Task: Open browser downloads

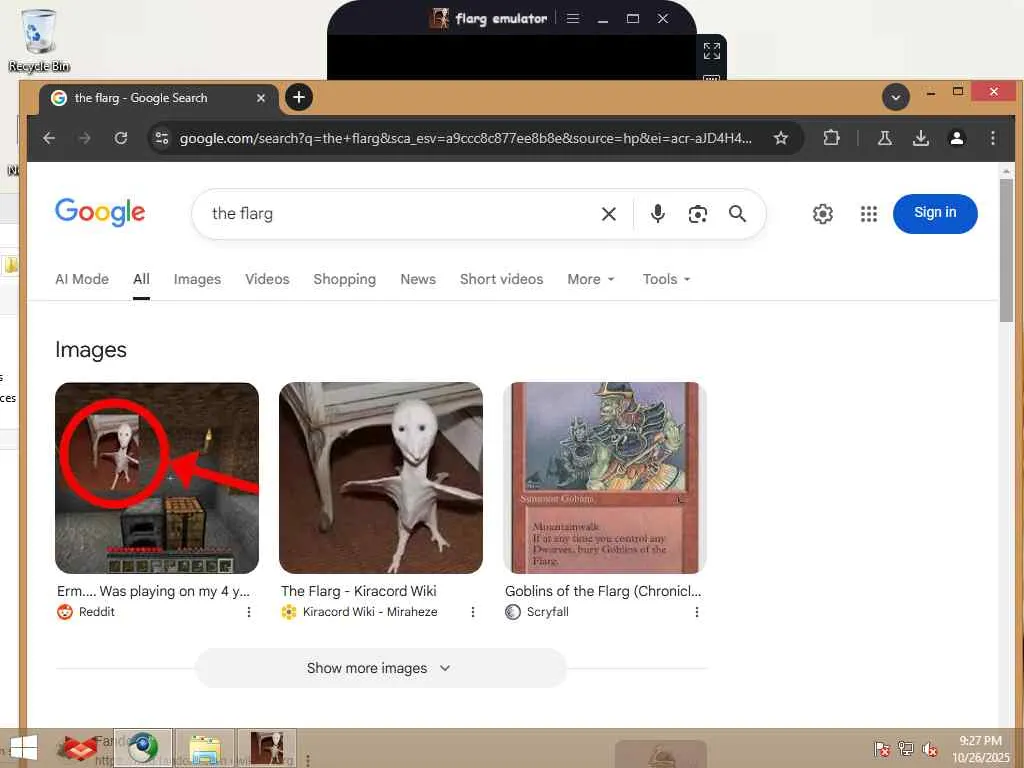Action: coord(921,138)
